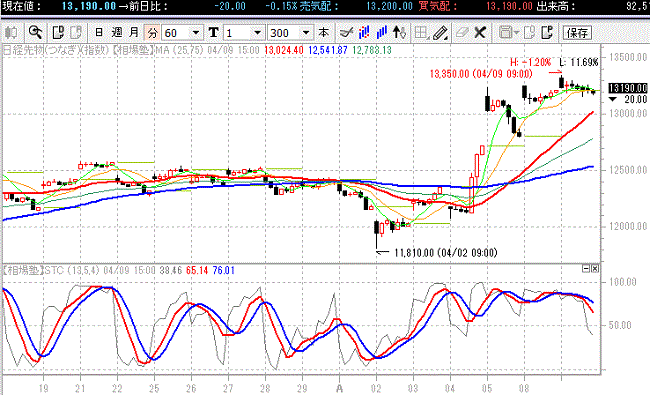The image size is (650, 395).
Task: Click the date axis label 19
Action: point(43,389)
